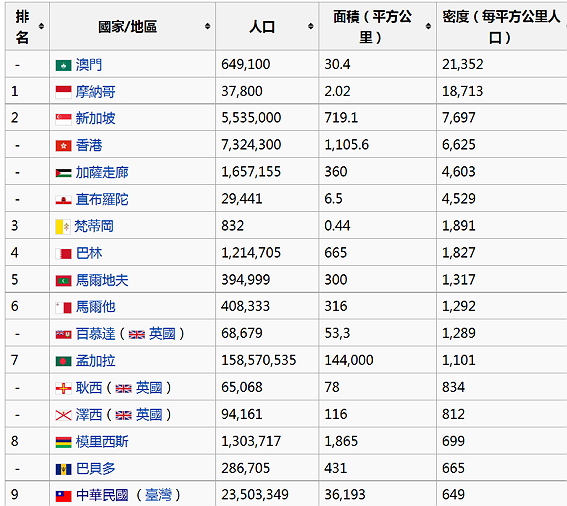Open the 梵蒂岡 link
Viewport: 567px width, 506px height.
tap(94, 226)
